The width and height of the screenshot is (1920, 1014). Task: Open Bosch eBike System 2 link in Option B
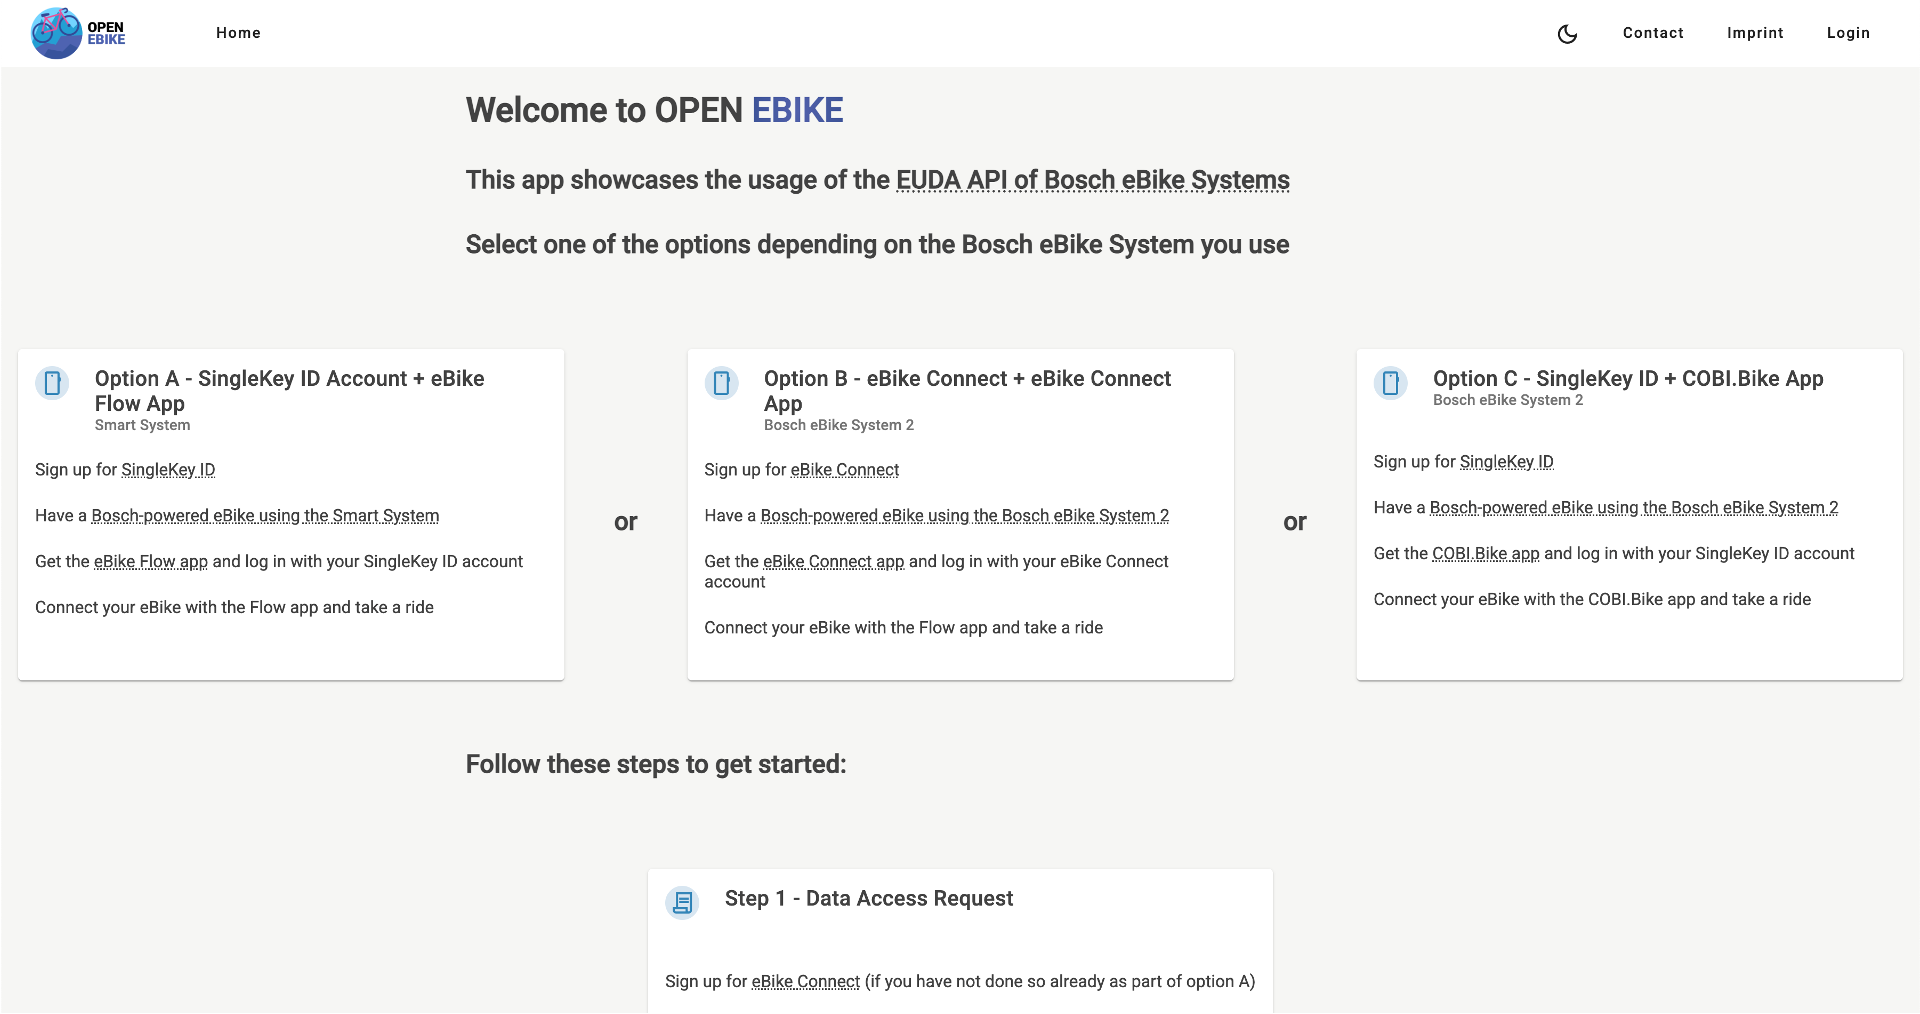click(x=964, y=515)
